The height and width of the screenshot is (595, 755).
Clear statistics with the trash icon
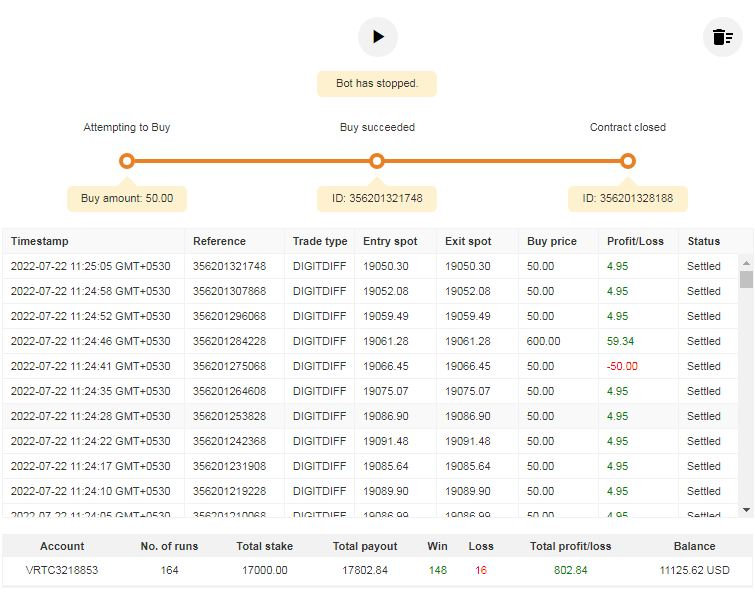pos(722,37)
